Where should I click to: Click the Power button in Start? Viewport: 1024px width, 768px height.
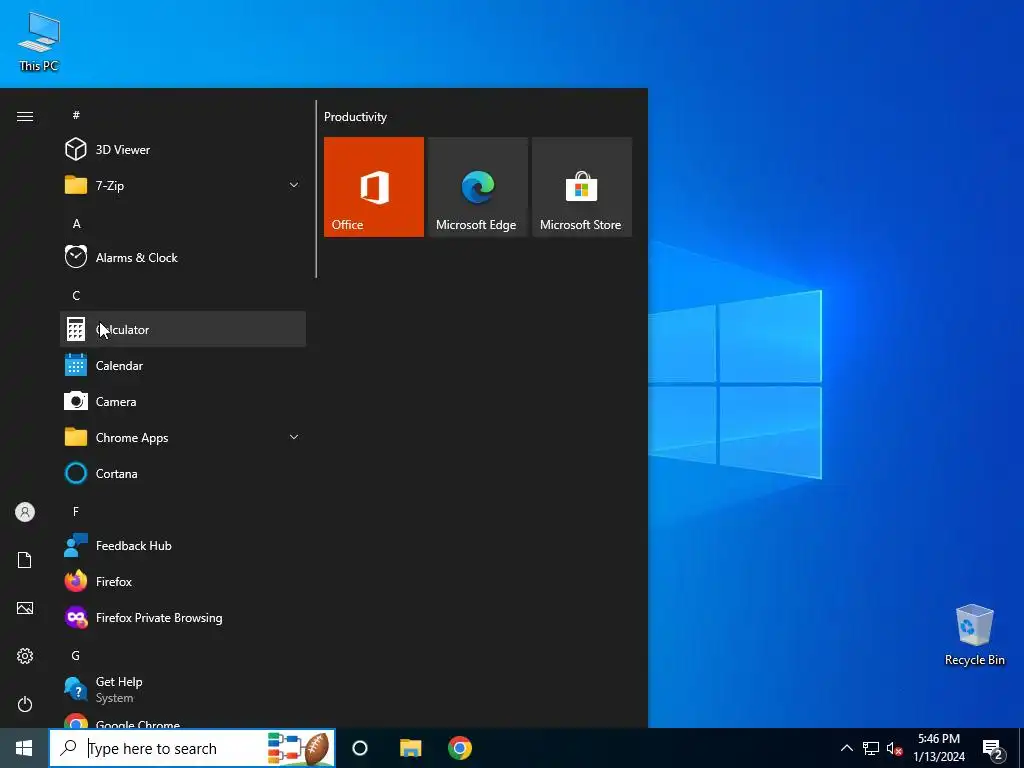pyautogui.click(x=25, y=704)
